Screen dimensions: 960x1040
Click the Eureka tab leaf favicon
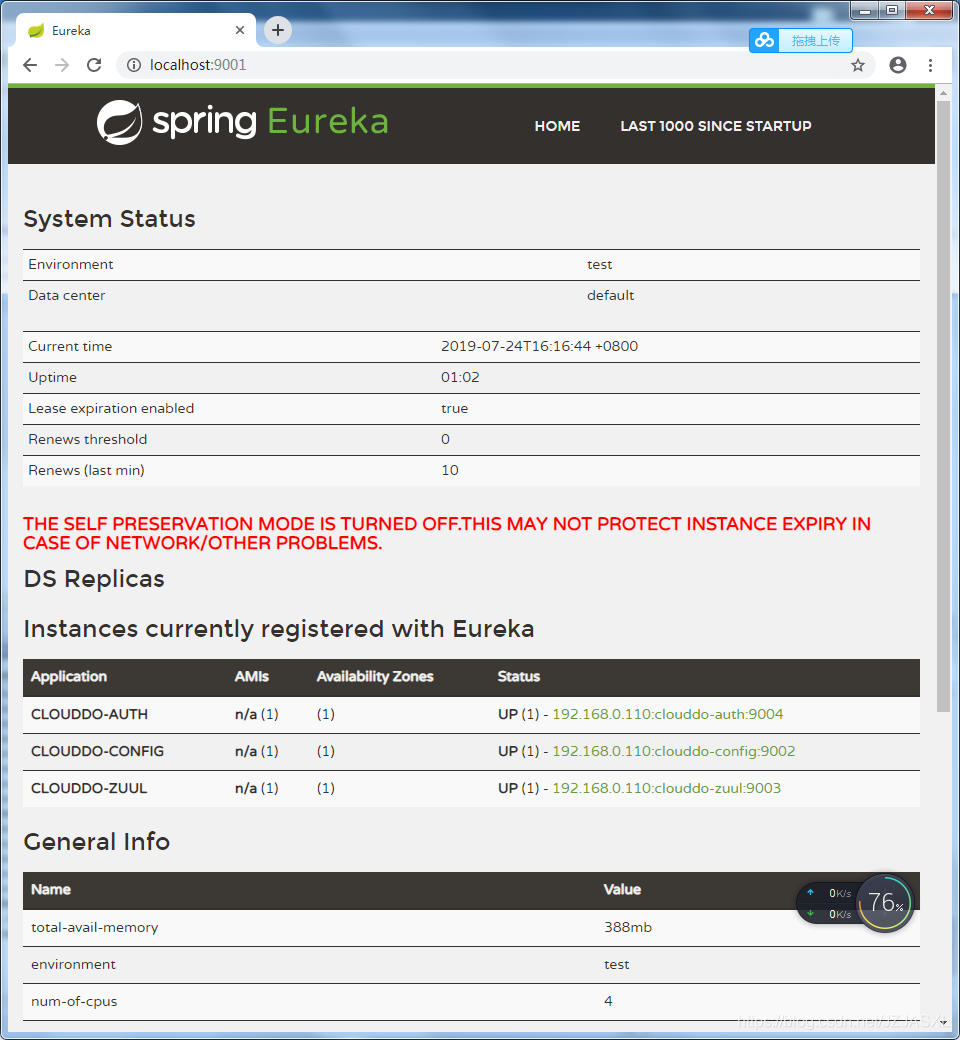click(36, 31)
